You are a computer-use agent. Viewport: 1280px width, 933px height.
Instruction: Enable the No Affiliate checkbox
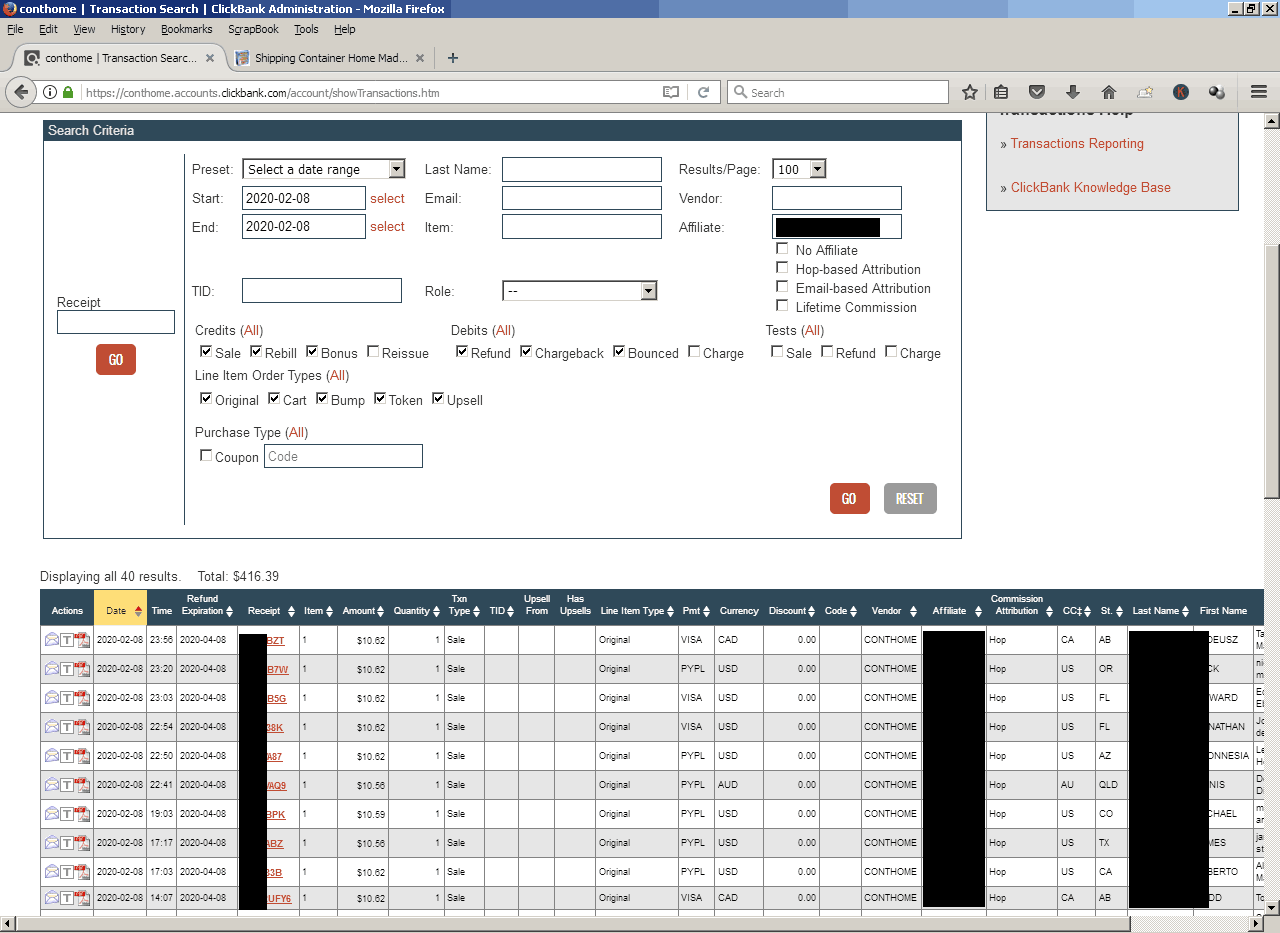tap(782, 249)
